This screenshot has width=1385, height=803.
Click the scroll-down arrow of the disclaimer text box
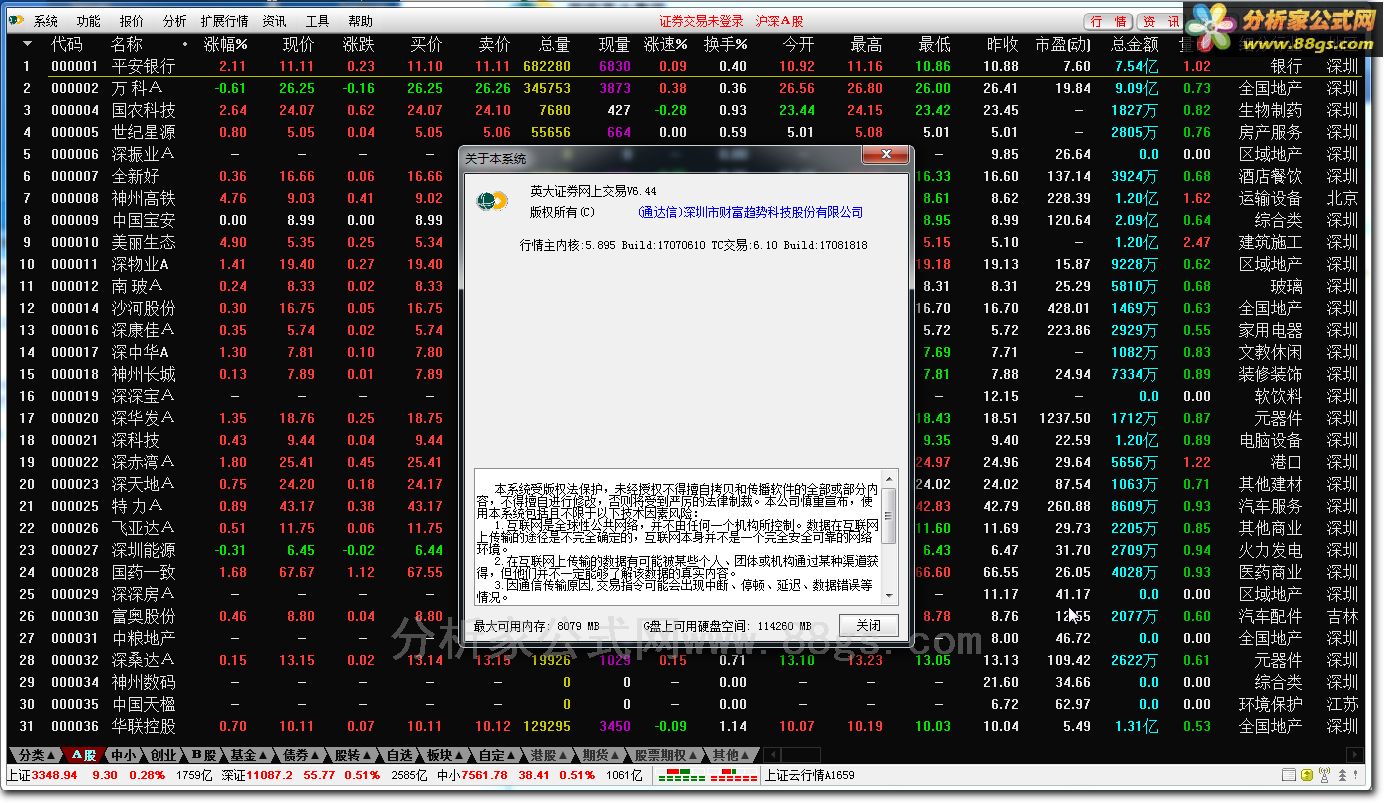(x=889, y=594)
